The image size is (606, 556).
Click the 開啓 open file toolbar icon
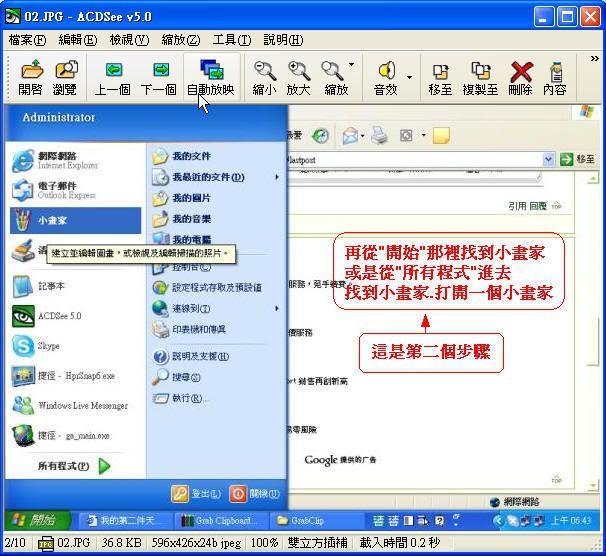[31, 77]
